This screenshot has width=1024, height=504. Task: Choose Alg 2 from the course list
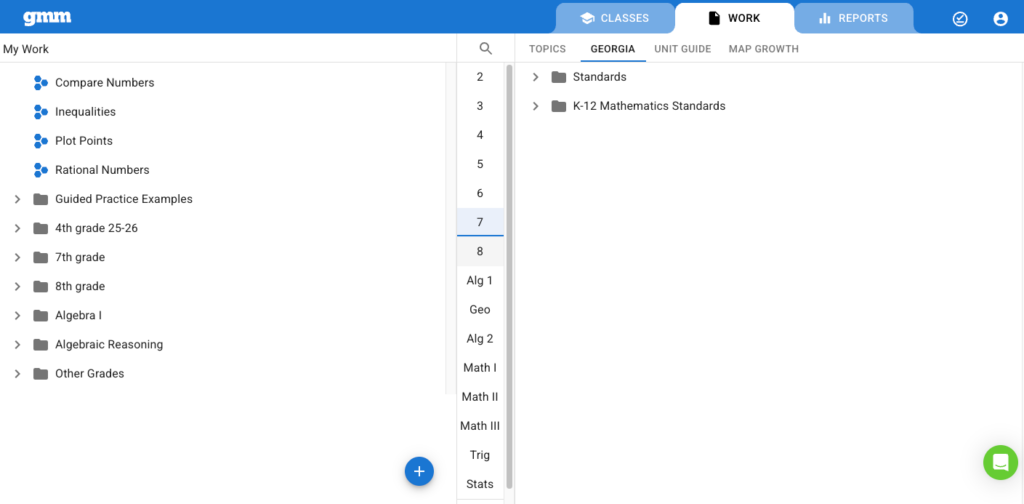(x=480, y=338)
